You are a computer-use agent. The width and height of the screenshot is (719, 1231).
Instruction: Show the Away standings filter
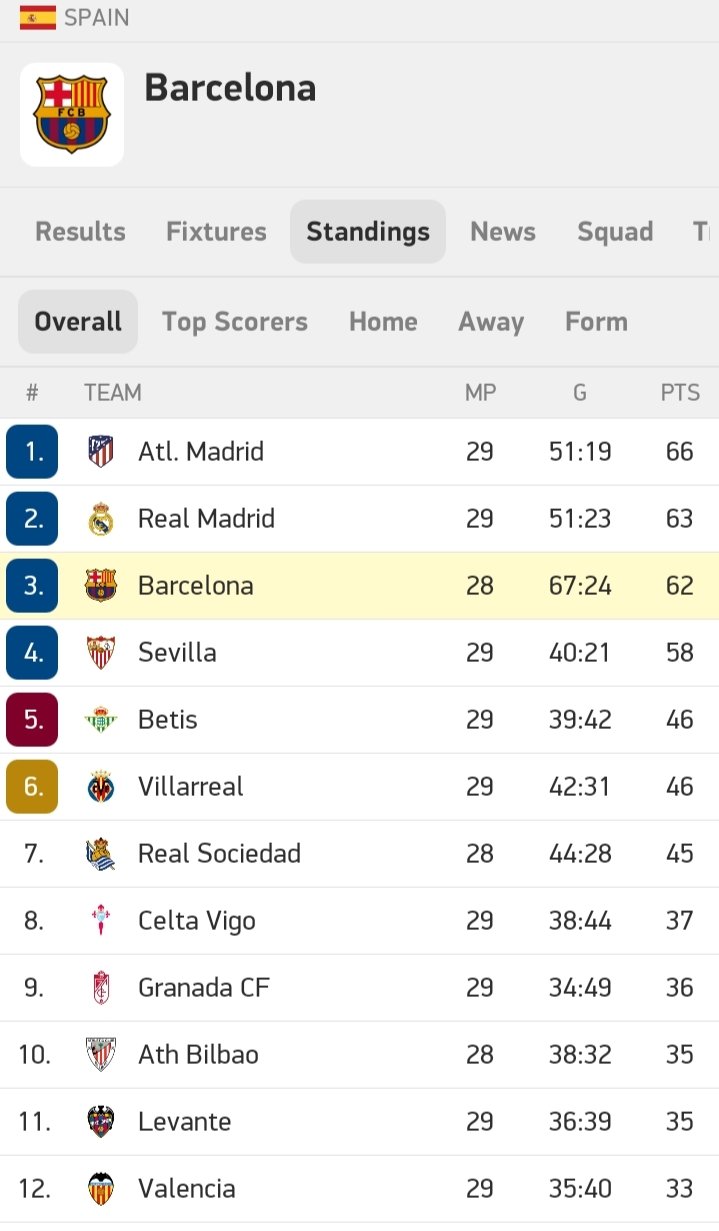pos(491,322)
